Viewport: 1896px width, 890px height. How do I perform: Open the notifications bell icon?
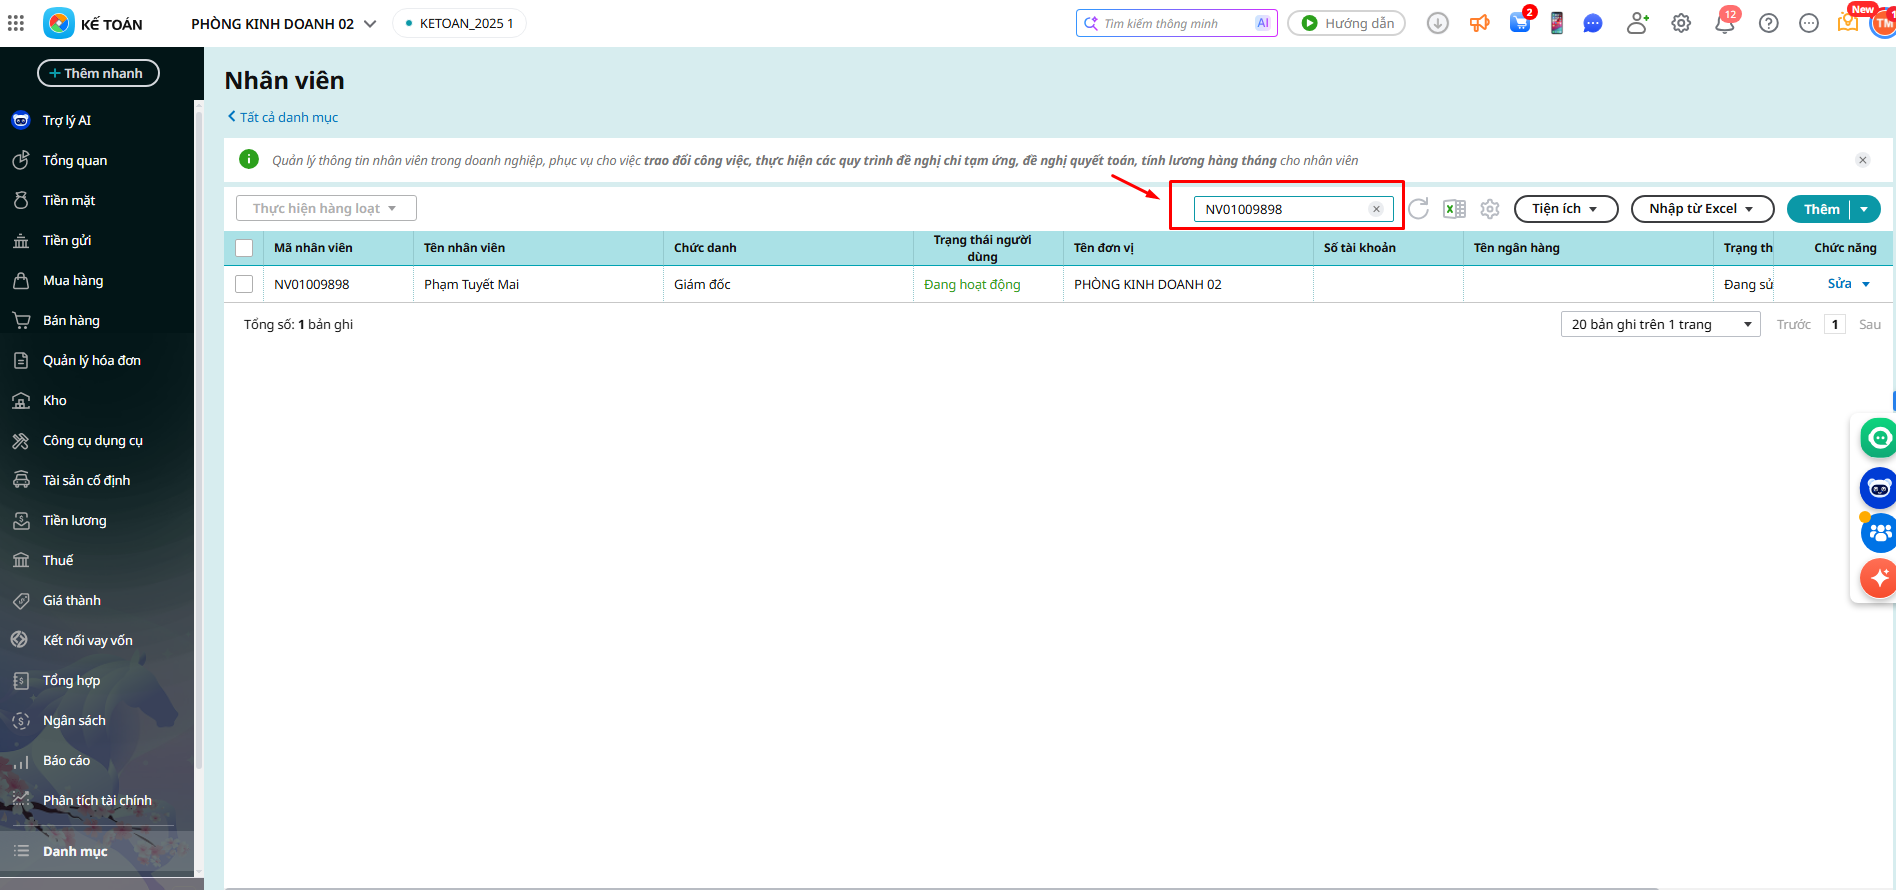click(1725, 24)
